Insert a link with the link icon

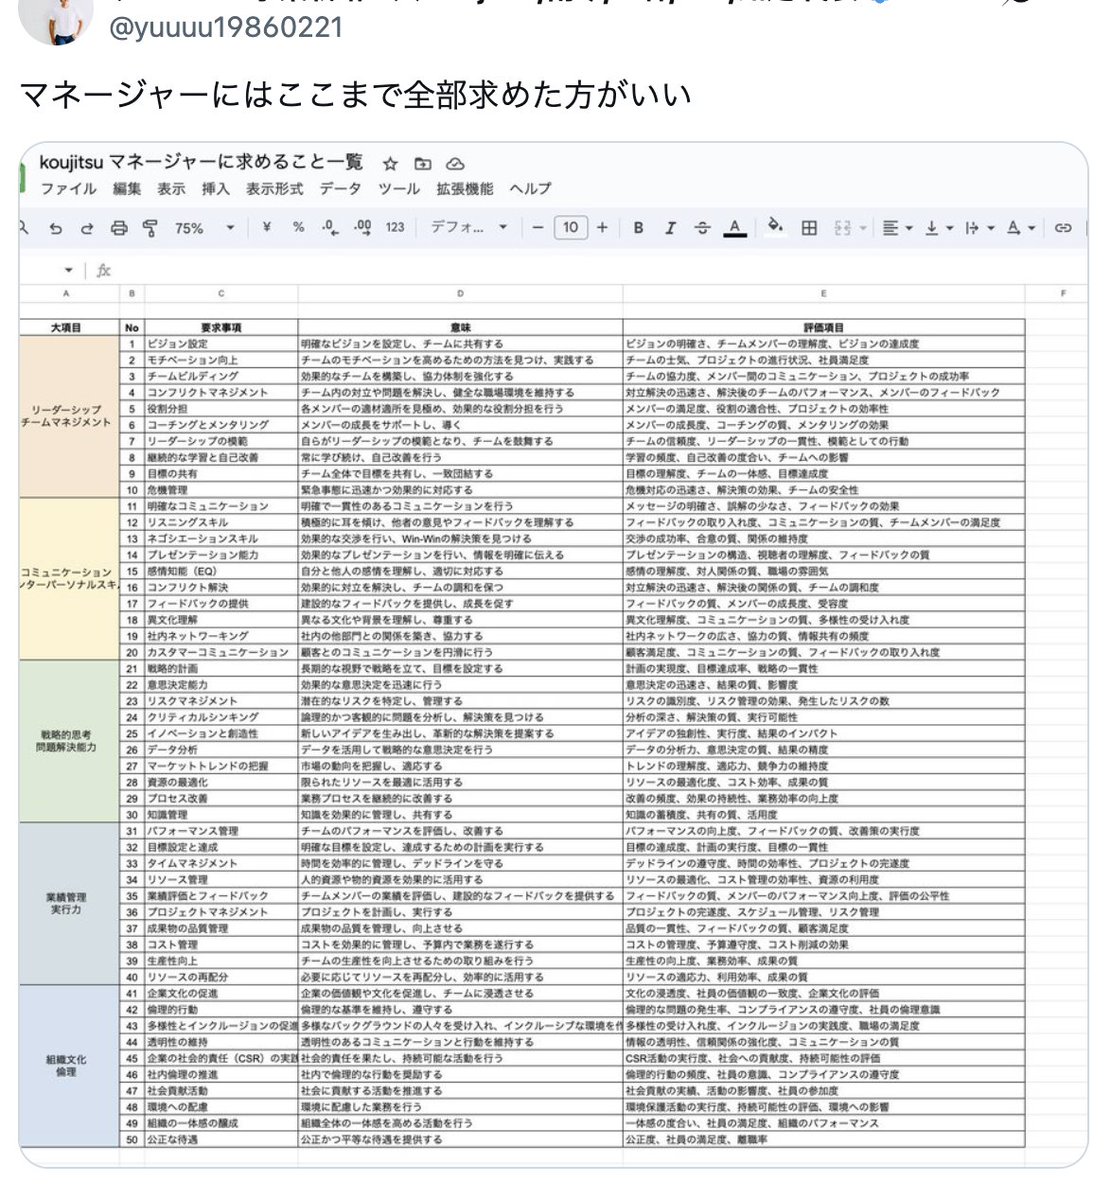pos(1063,227)
